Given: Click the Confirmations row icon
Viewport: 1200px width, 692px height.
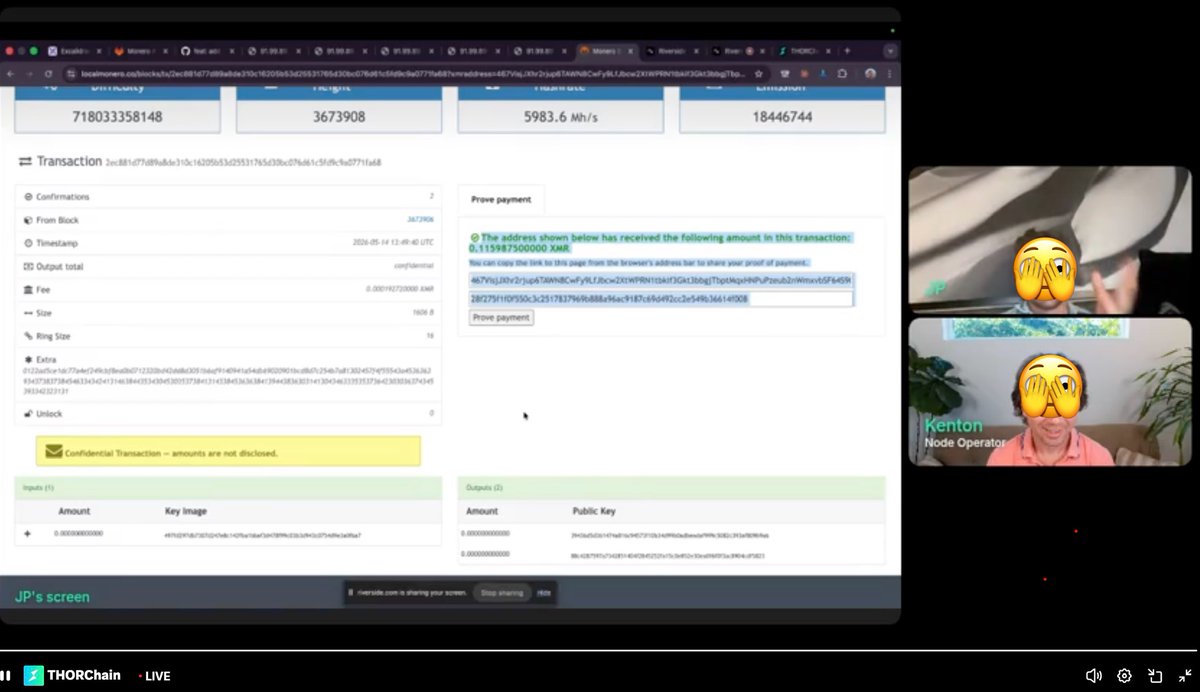Looking at the screenshot, I should tap(27, 197).
